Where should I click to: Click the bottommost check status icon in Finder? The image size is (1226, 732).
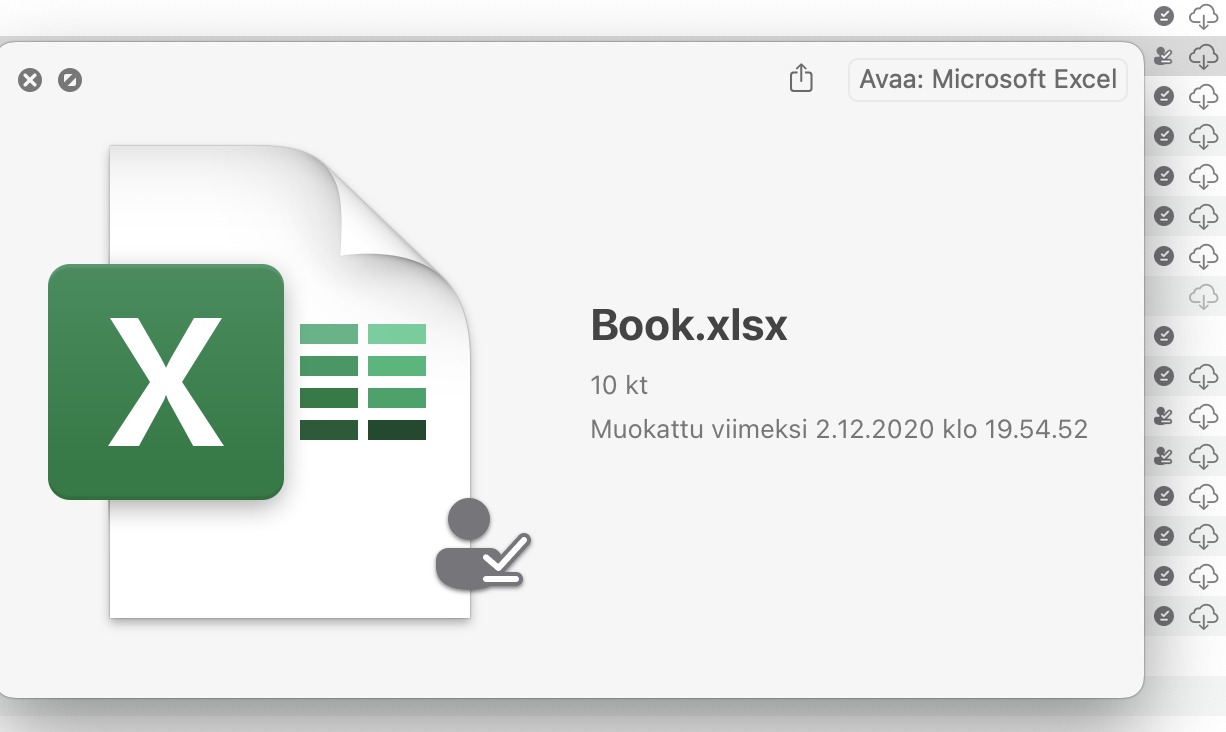pyautogui.click(x=1164, y=616)
